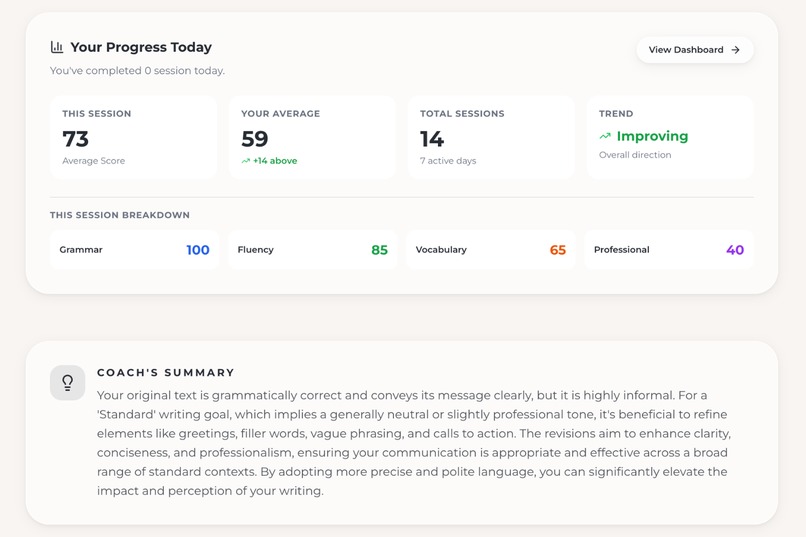Screen dimensions: 806x537
Task: Click the Fluency score row
Action: (x=313, y=250)
